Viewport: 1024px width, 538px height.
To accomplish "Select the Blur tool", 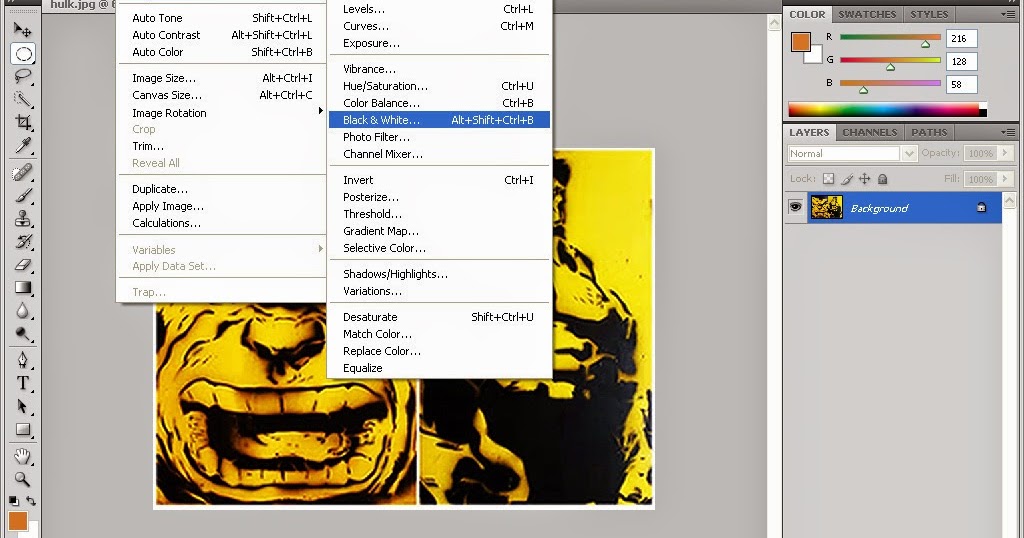I will pos(22,311).
